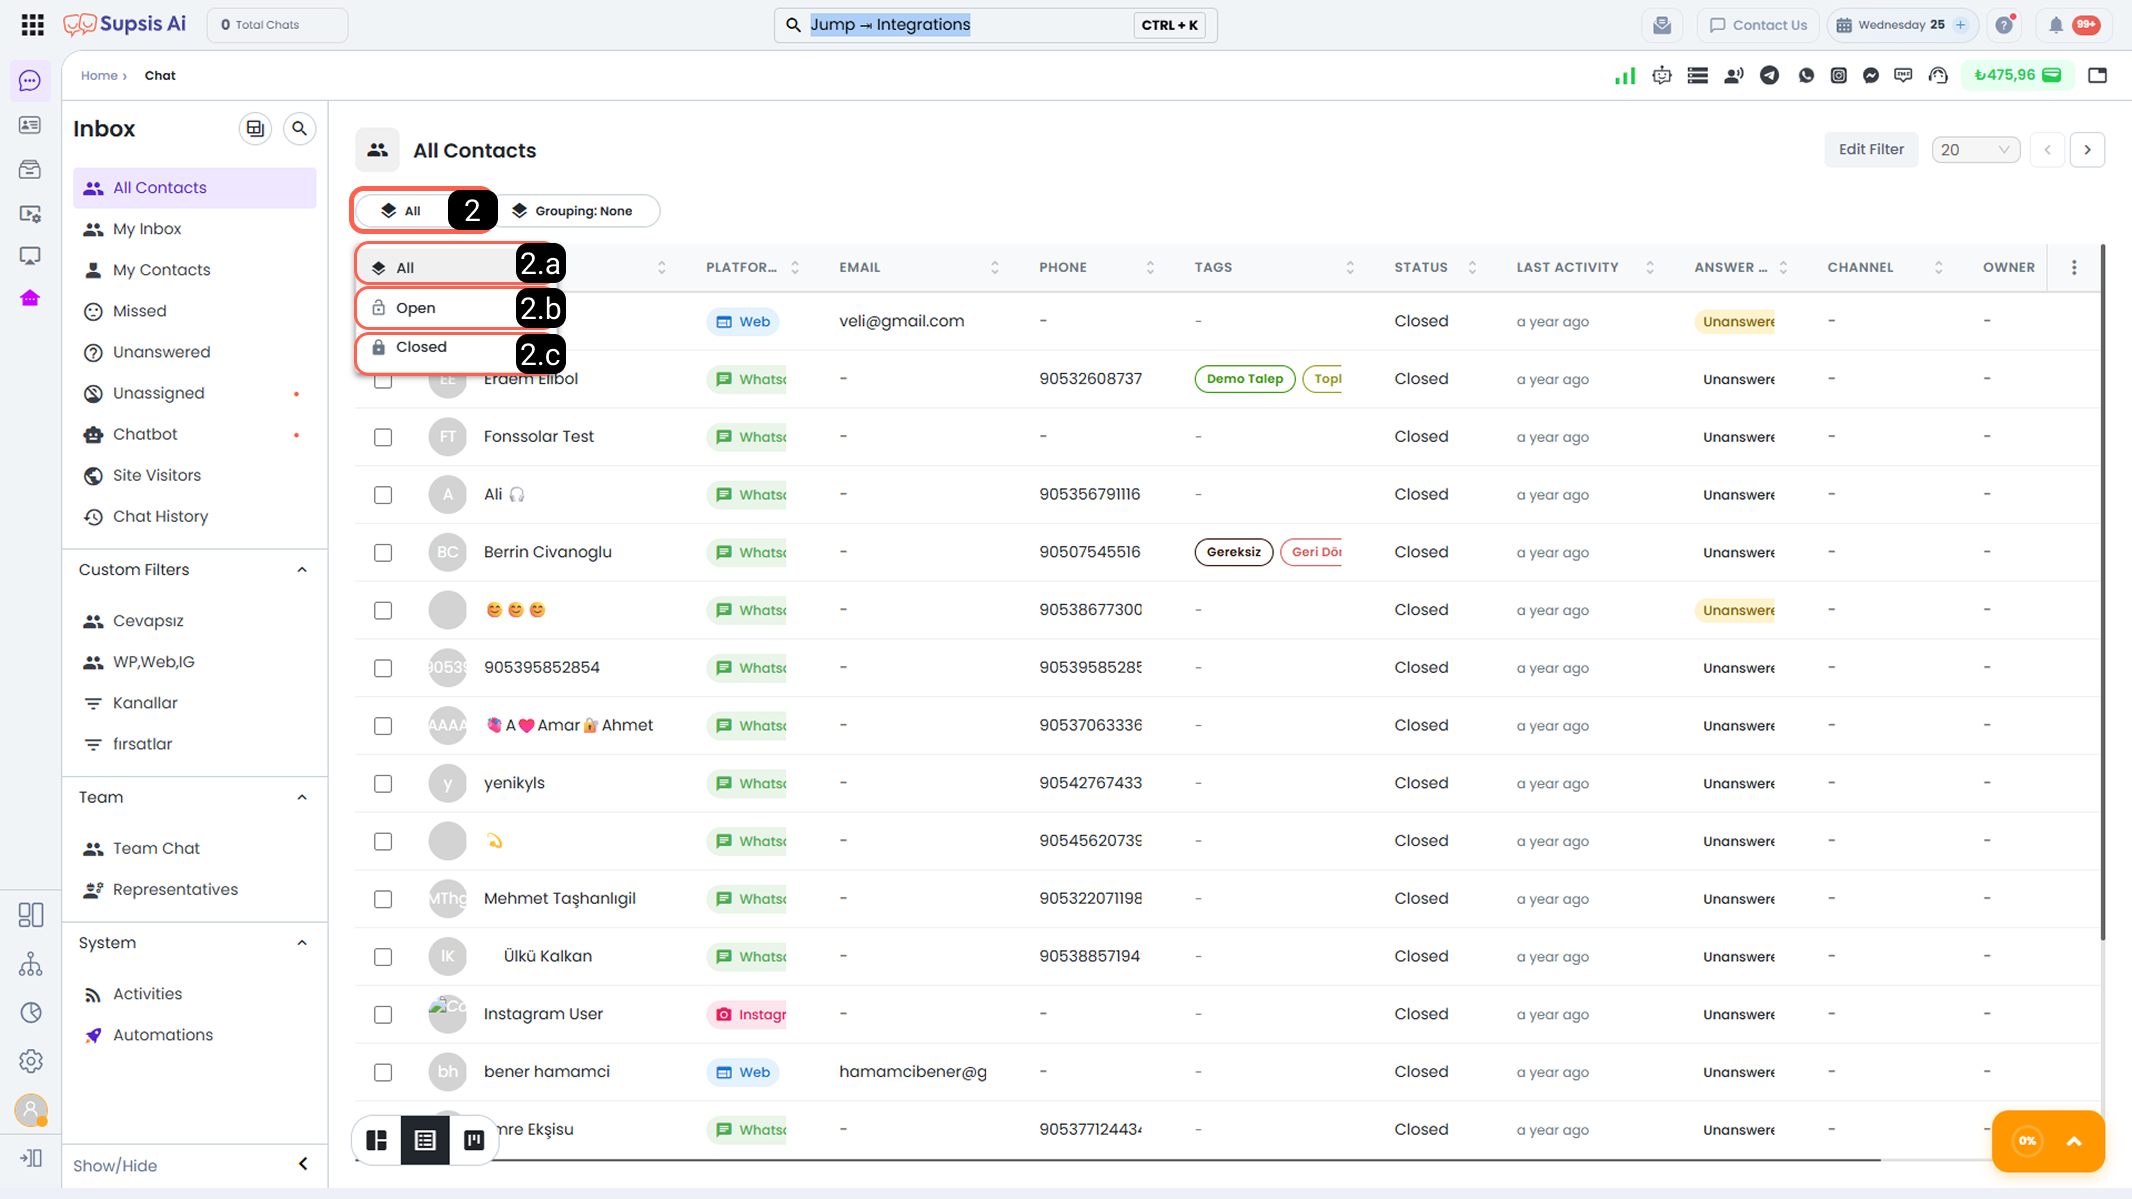Open the contact card icon in left rail
Image resolution: width=2132 pixels, height=1199 pixels.
point(30,125)
